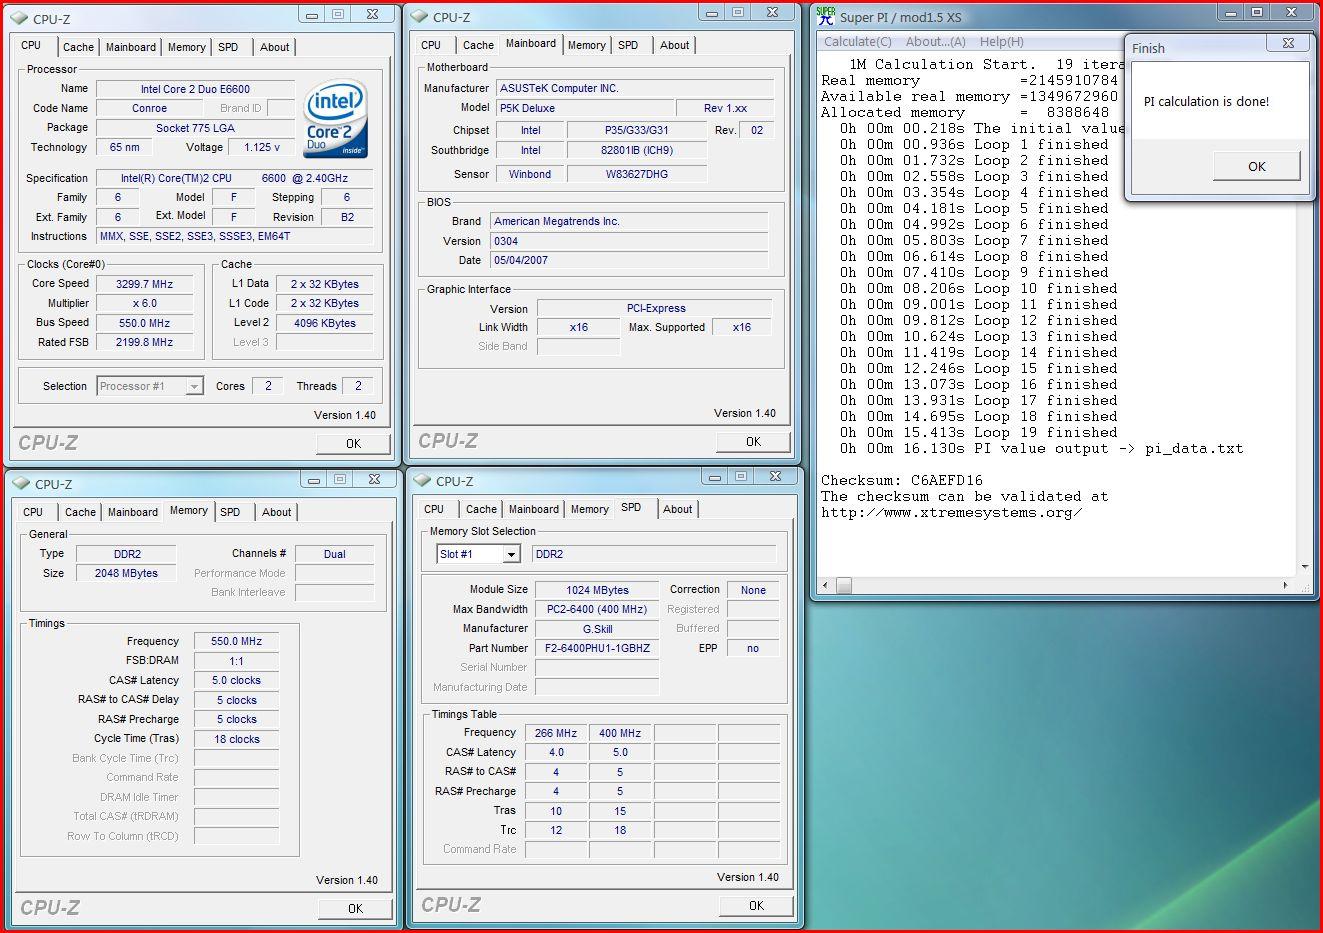
Task: Click the Level 2 4096 KBytes value
Action: (324, 323)
